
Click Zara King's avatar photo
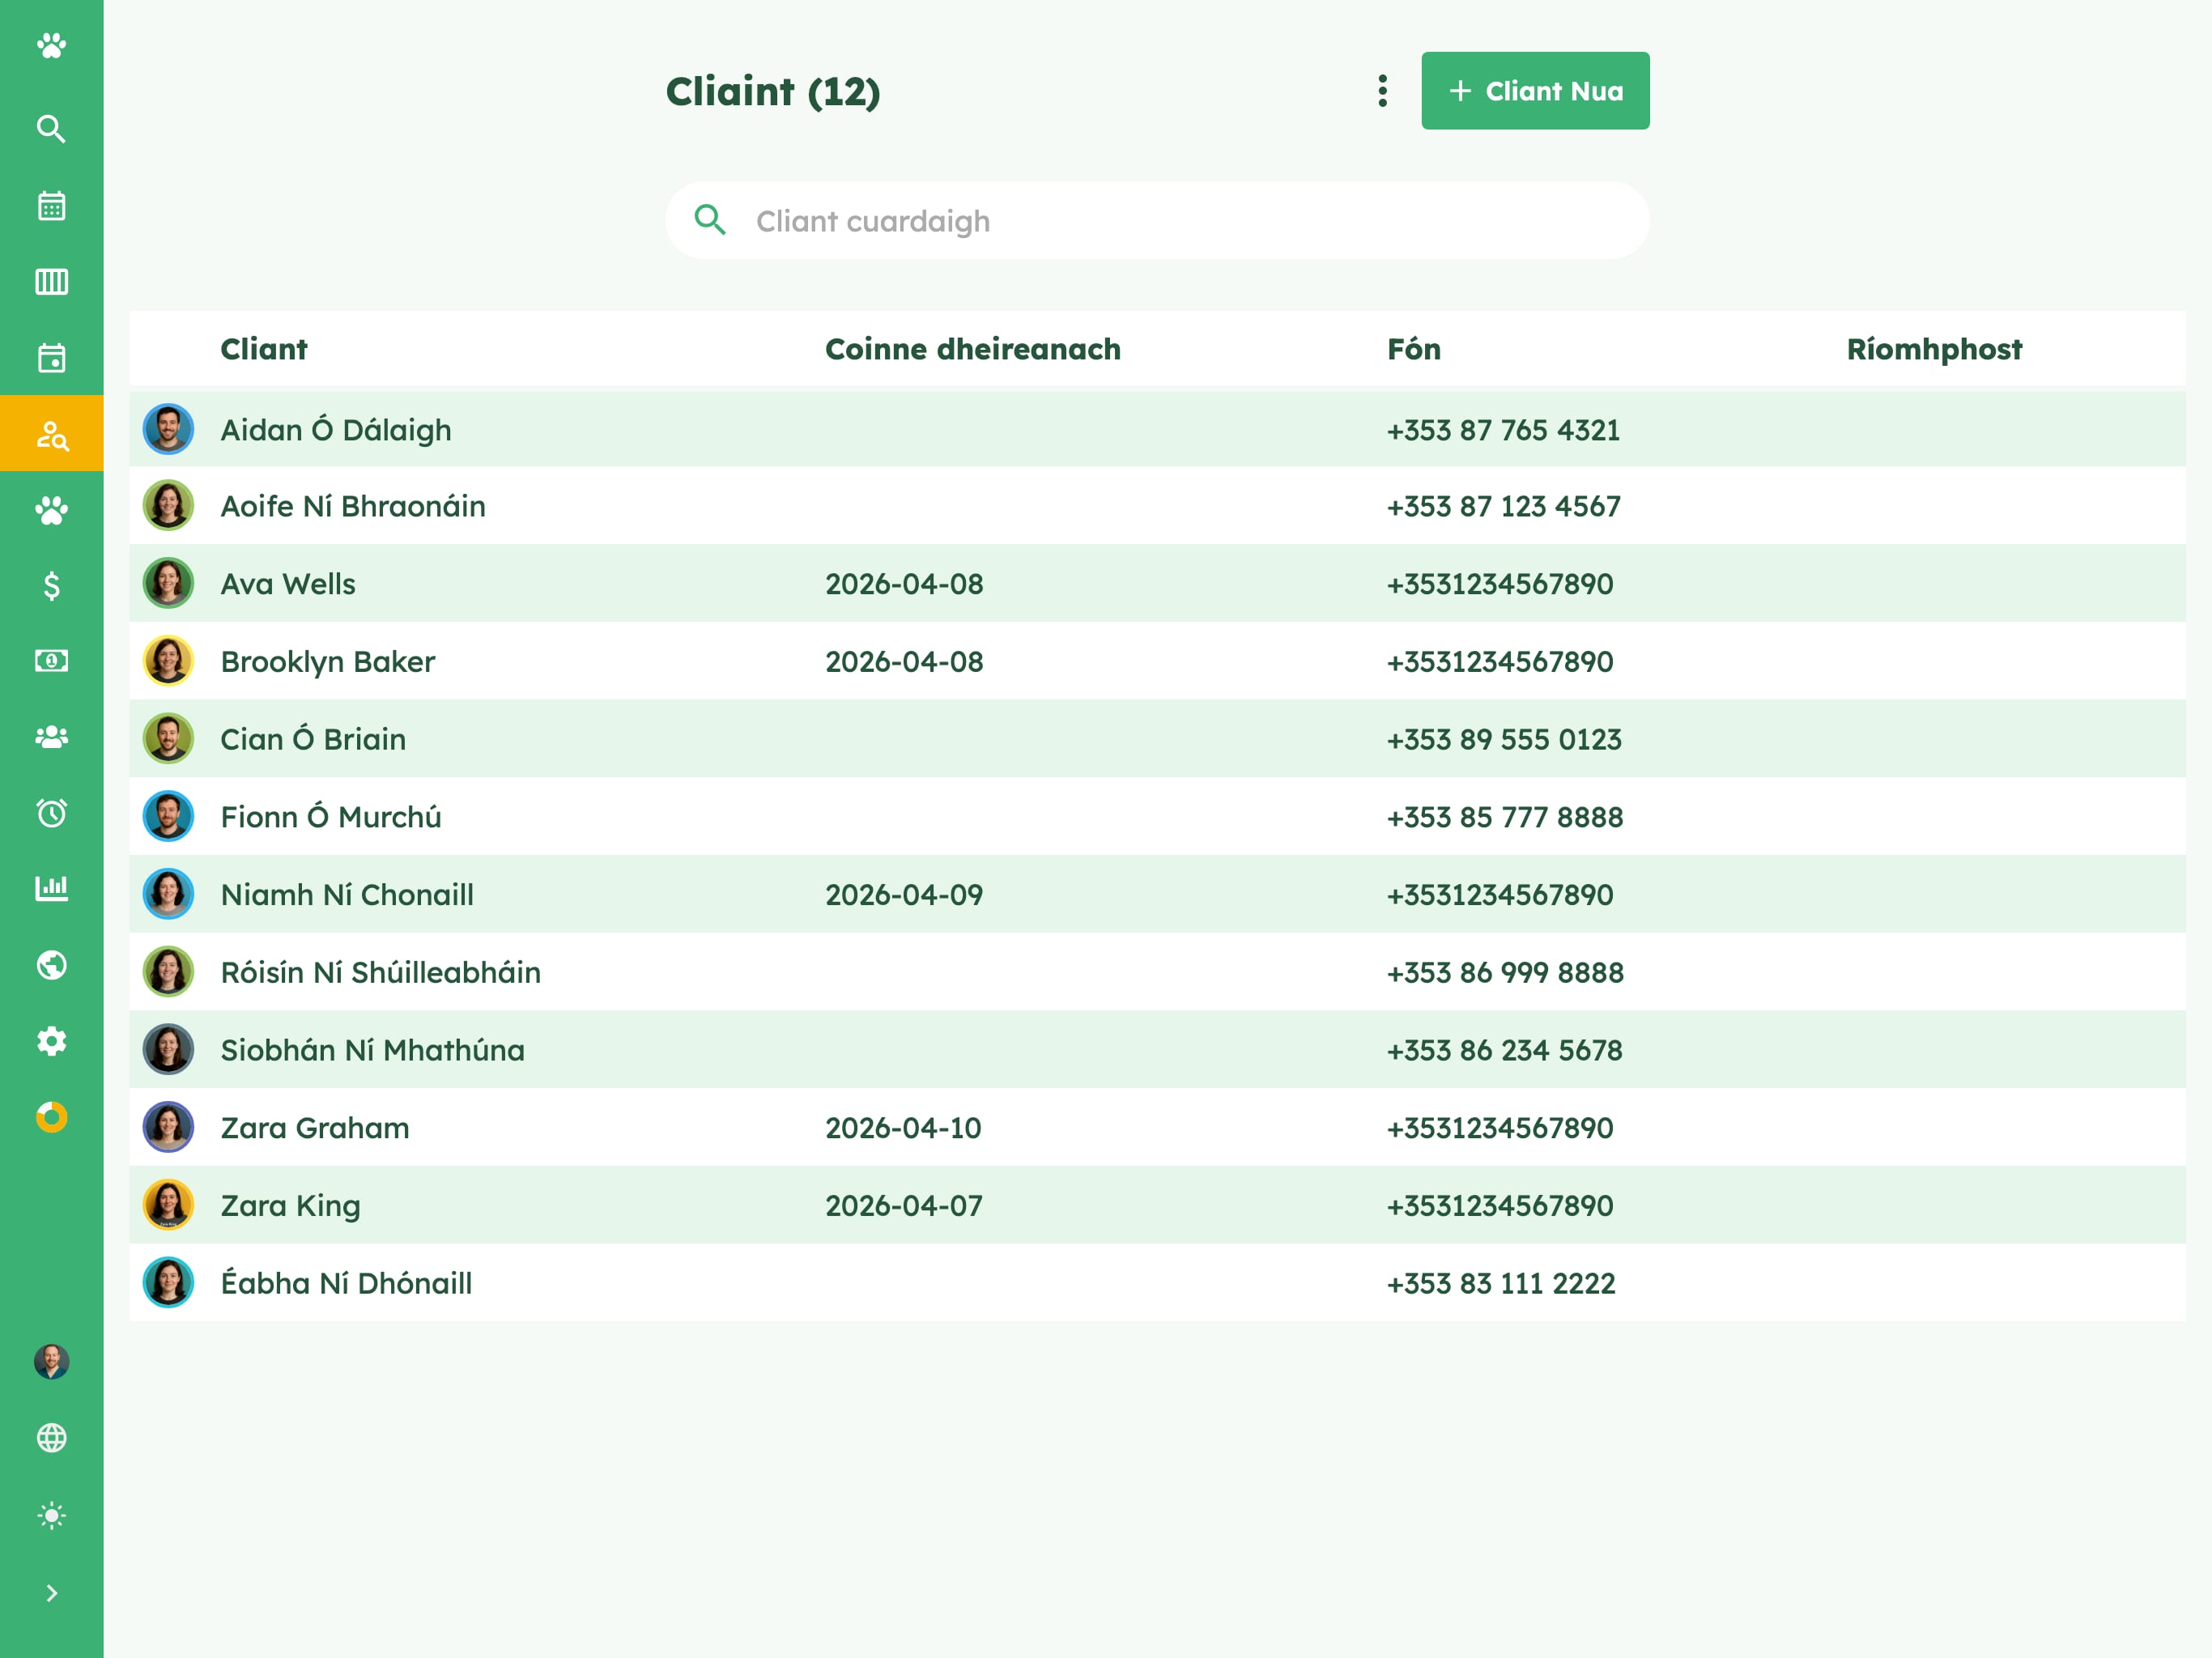pos(168,1206)
